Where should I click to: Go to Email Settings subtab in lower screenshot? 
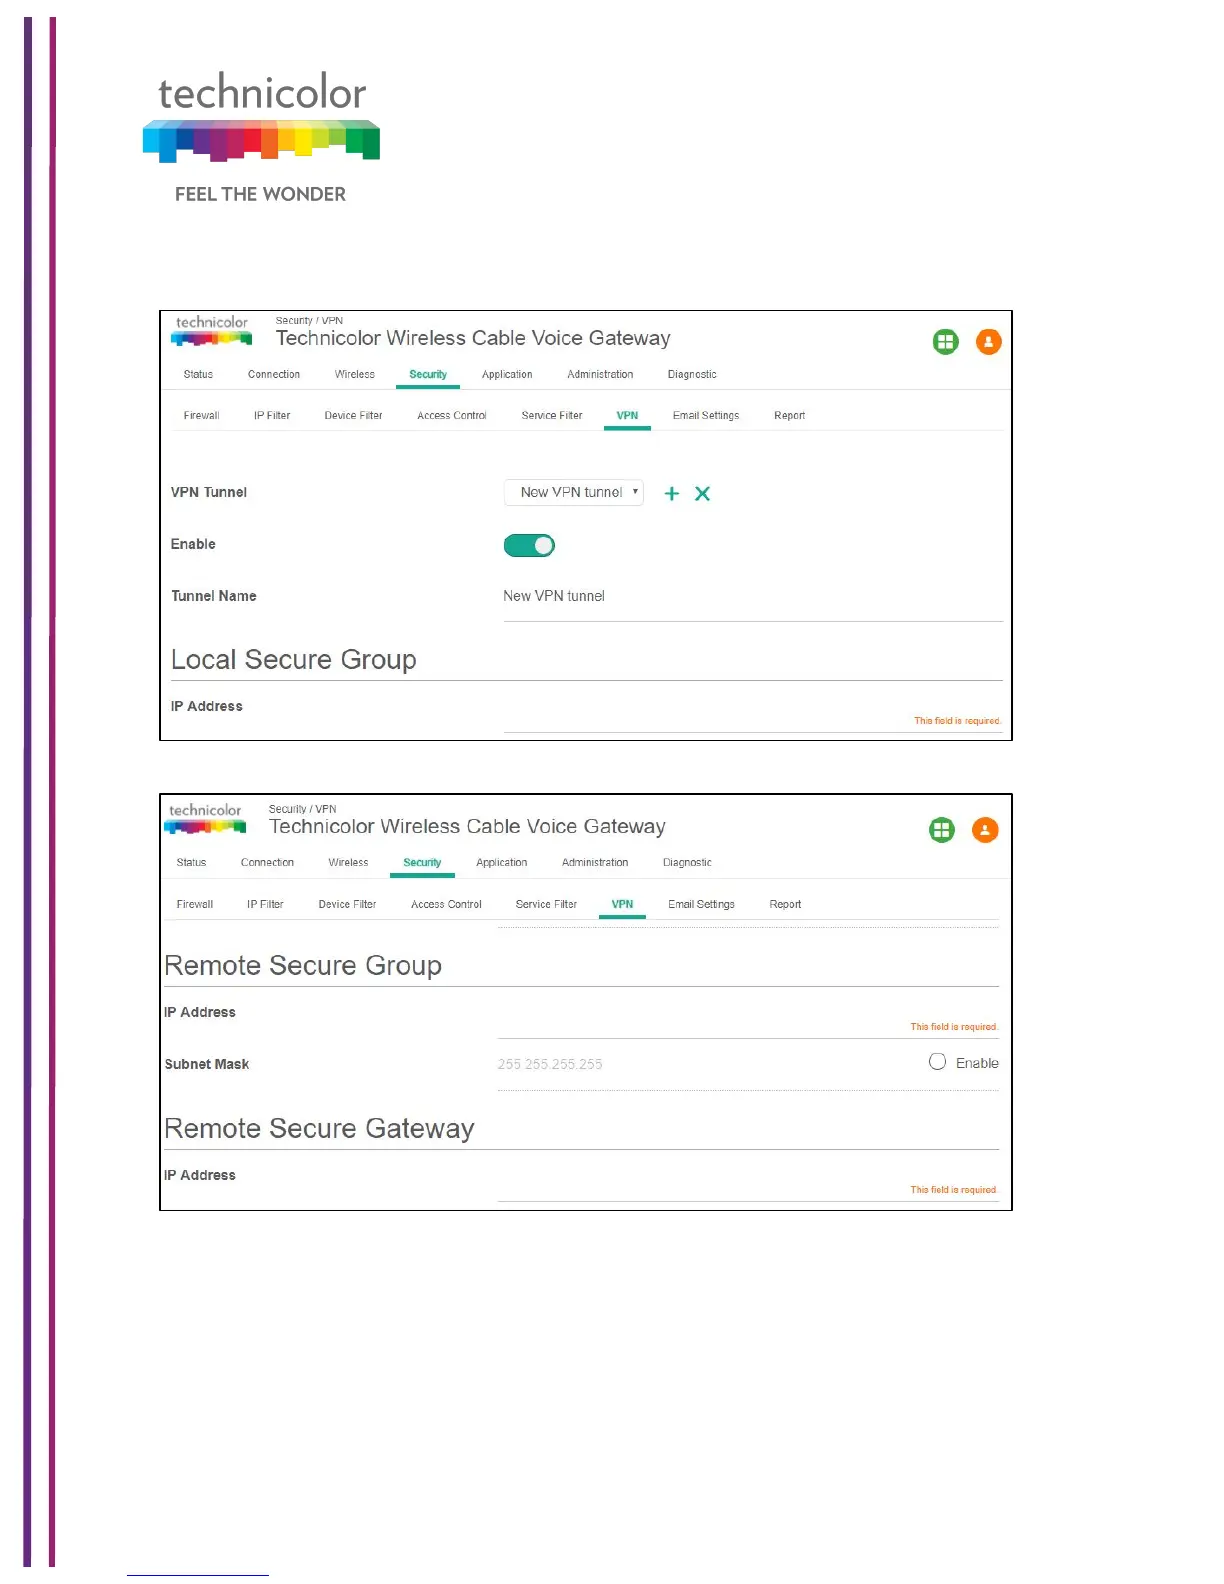[x=701, y=904]
